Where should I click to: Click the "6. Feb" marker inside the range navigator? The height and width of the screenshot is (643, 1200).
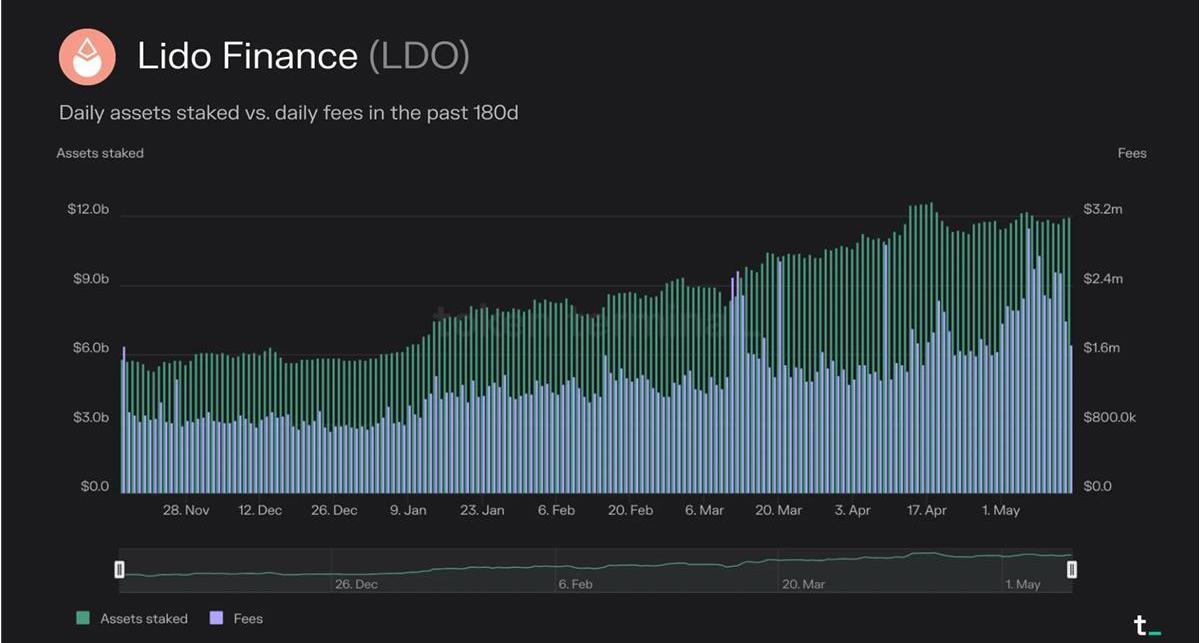tap(577, 584)
